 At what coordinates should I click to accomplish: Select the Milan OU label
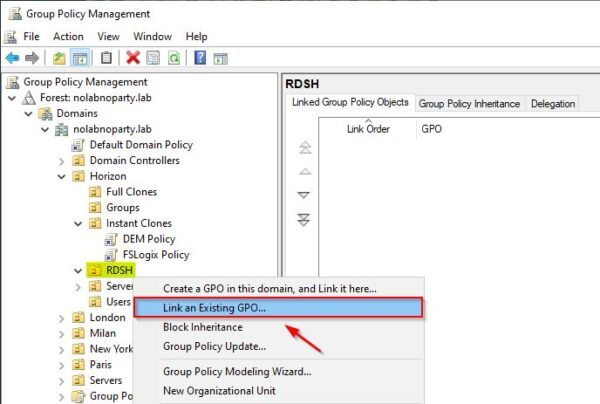pos(103,334)
